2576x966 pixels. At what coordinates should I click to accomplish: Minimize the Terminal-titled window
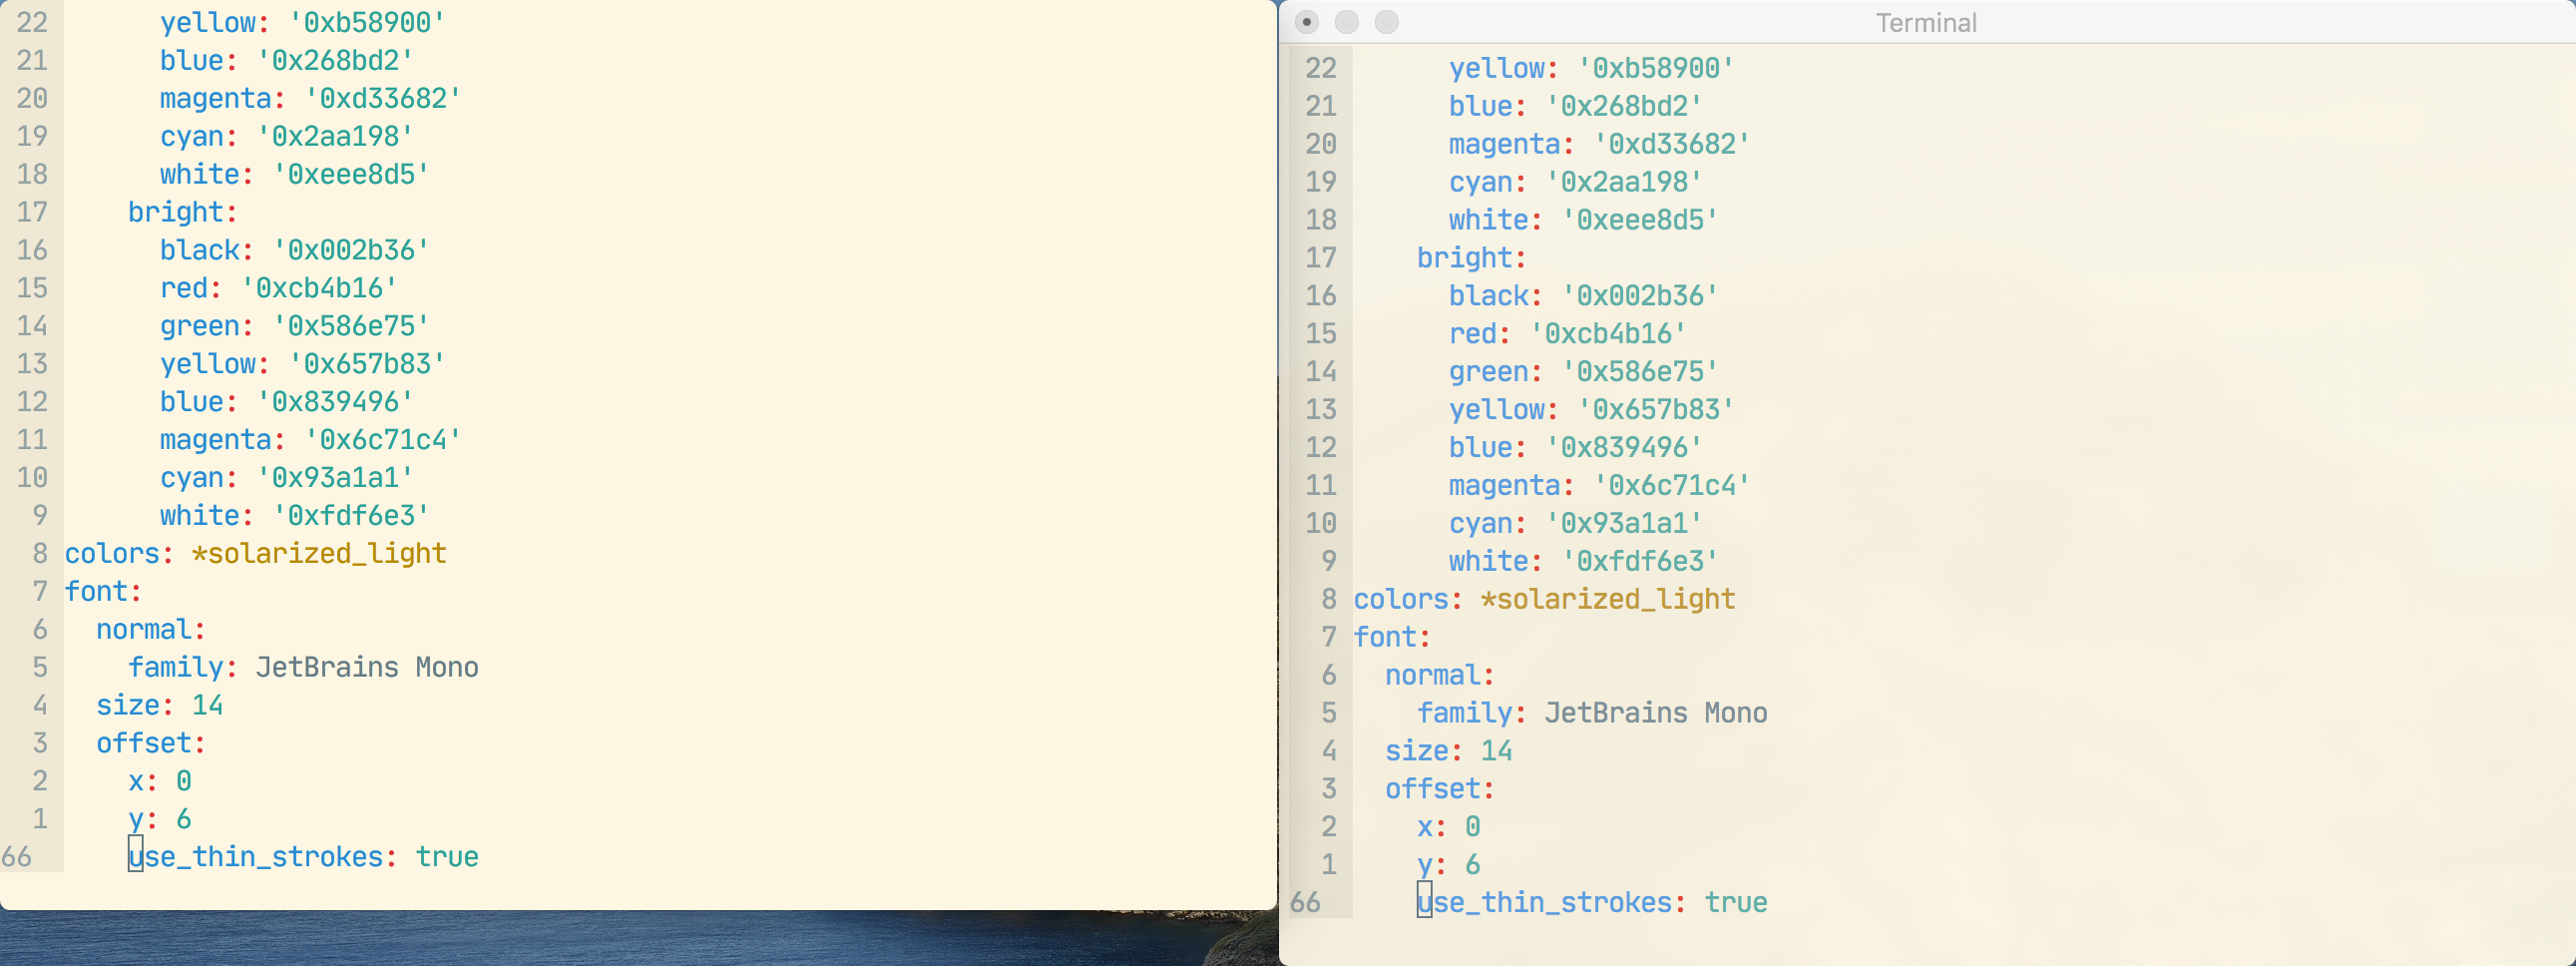click(x=1347, y=22)
